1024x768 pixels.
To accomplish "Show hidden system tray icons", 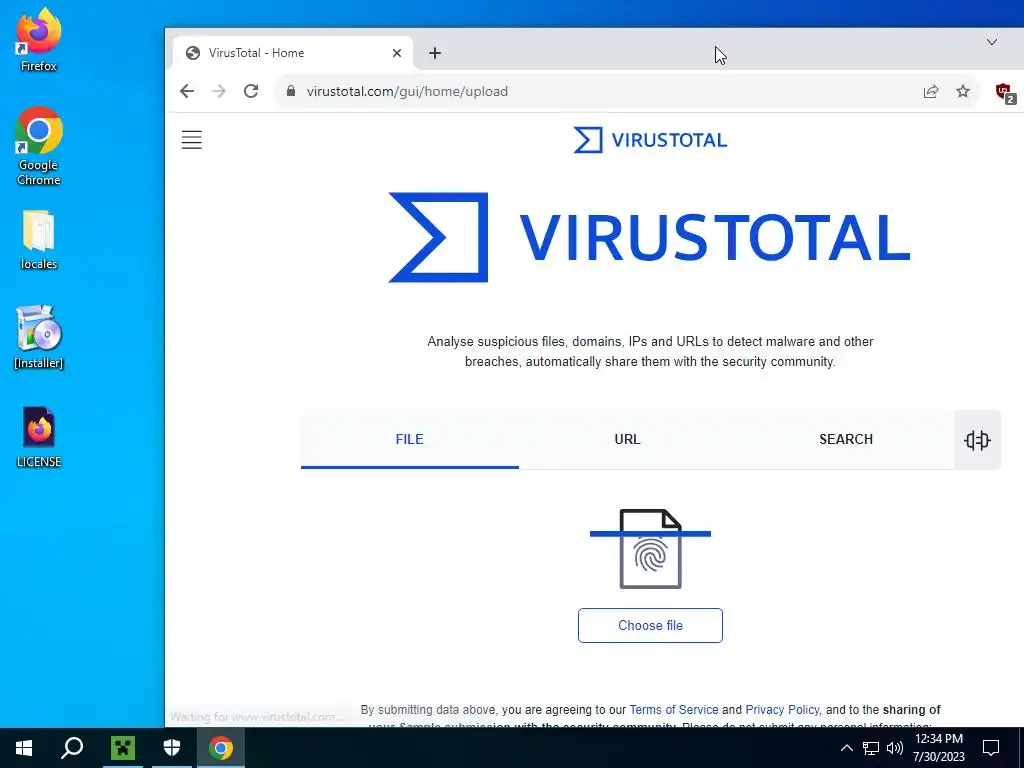I will (x=846, y=748).
